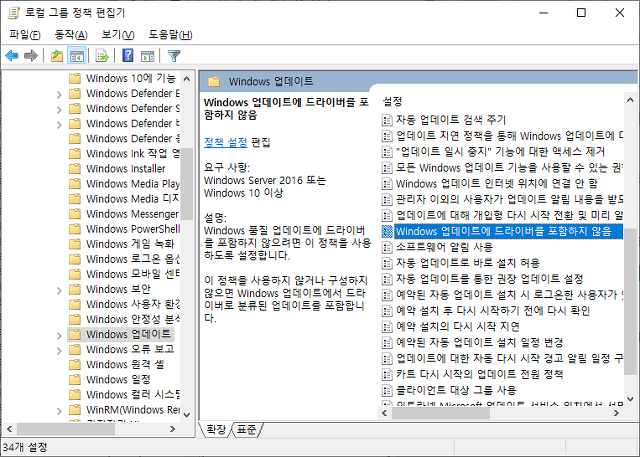This screenshot has width=640, height=457.
Task: Toggle the action pane toolbar icon
Action: pos(148,55)
